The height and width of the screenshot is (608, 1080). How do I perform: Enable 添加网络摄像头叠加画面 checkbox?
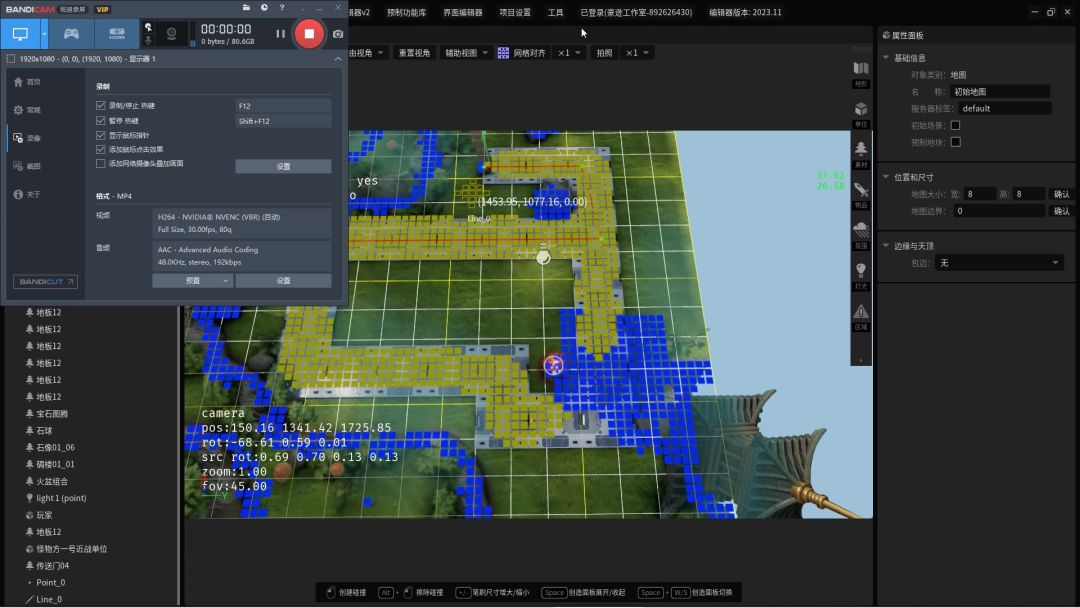(x=100, y=163)
